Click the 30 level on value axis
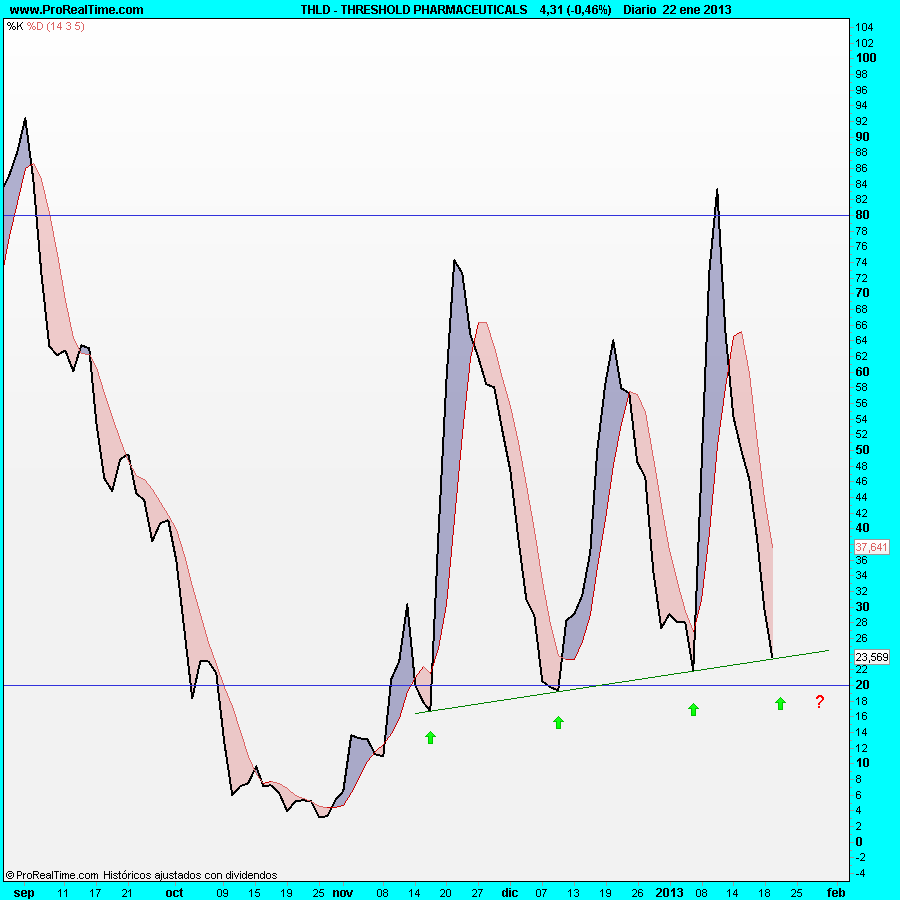The width and height of the screenshot is (900, 900). (862, 606)
